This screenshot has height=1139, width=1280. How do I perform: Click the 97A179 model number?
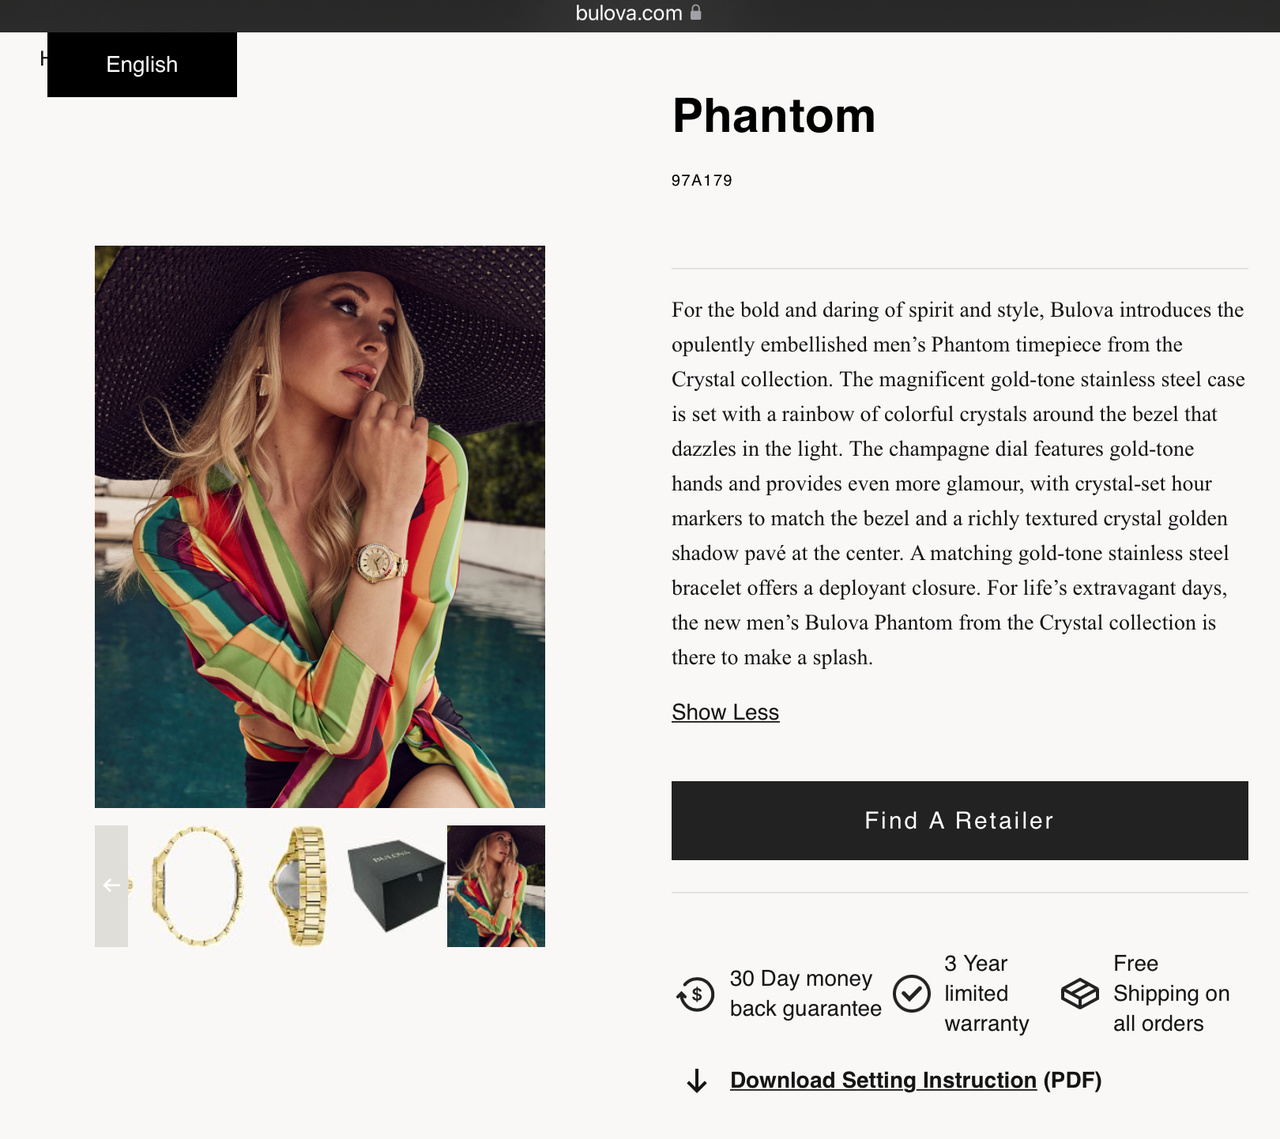[x=702, y=181]
